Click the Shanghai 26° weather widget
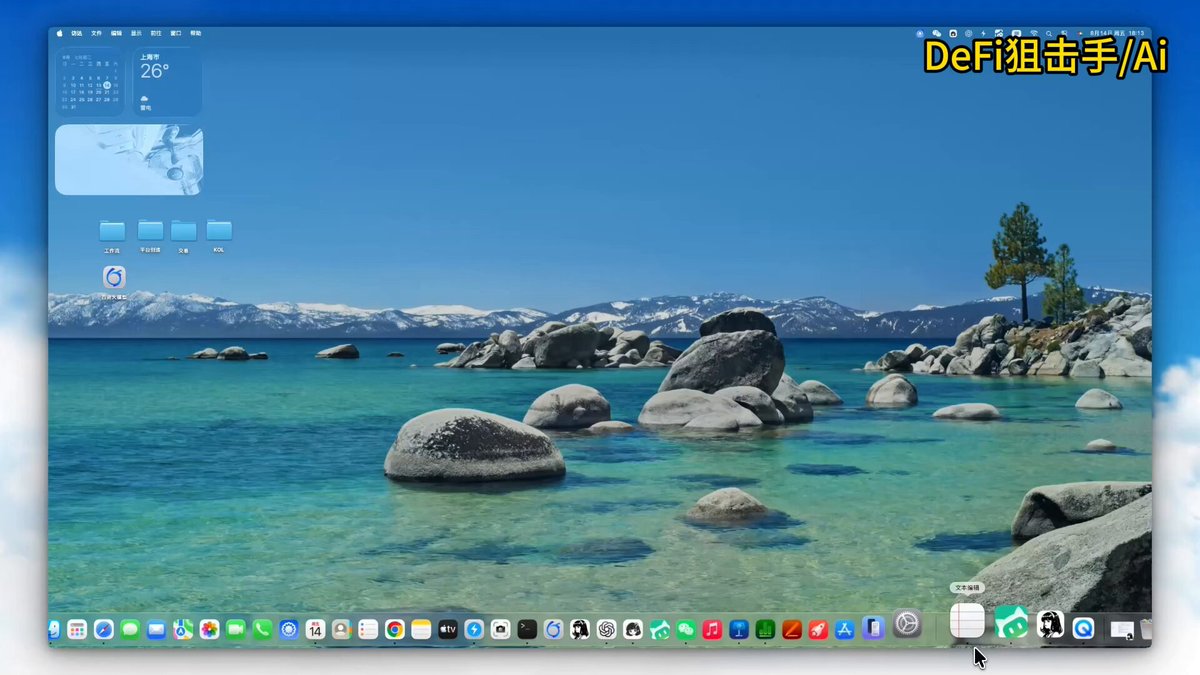 pos(167,81)
